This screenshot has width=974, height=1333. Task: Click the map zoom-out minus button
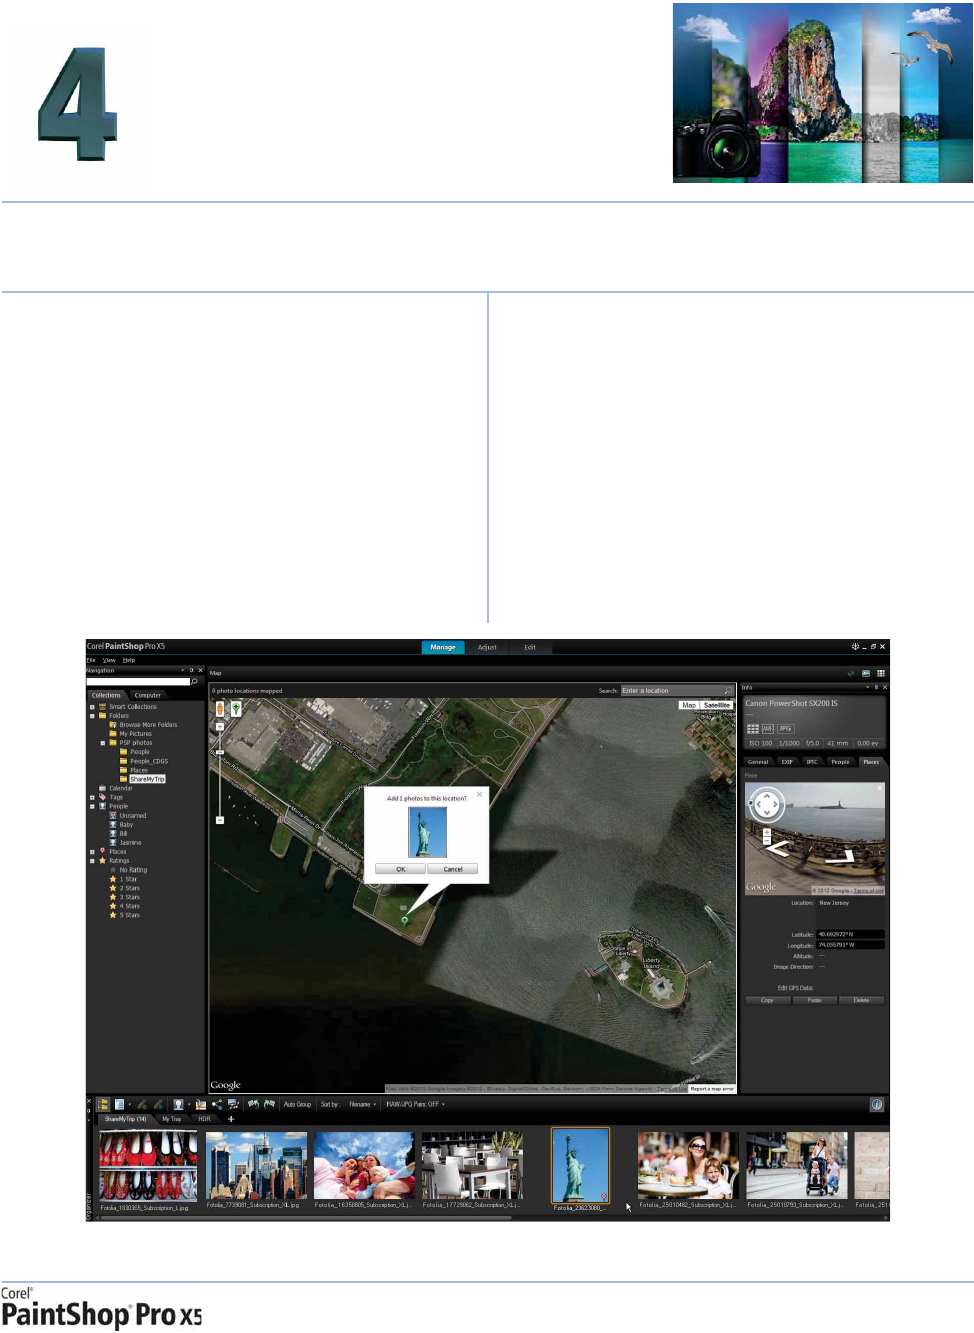(x=220, y=820)
